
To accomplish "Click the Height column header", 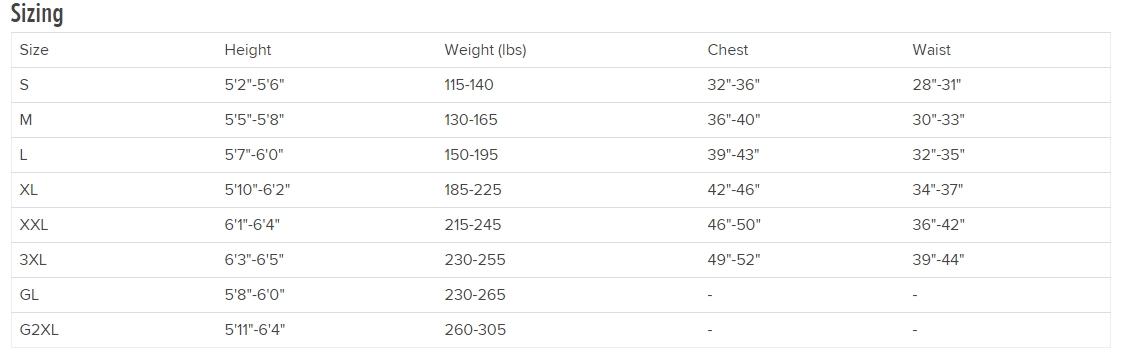I will coord(248,50).
